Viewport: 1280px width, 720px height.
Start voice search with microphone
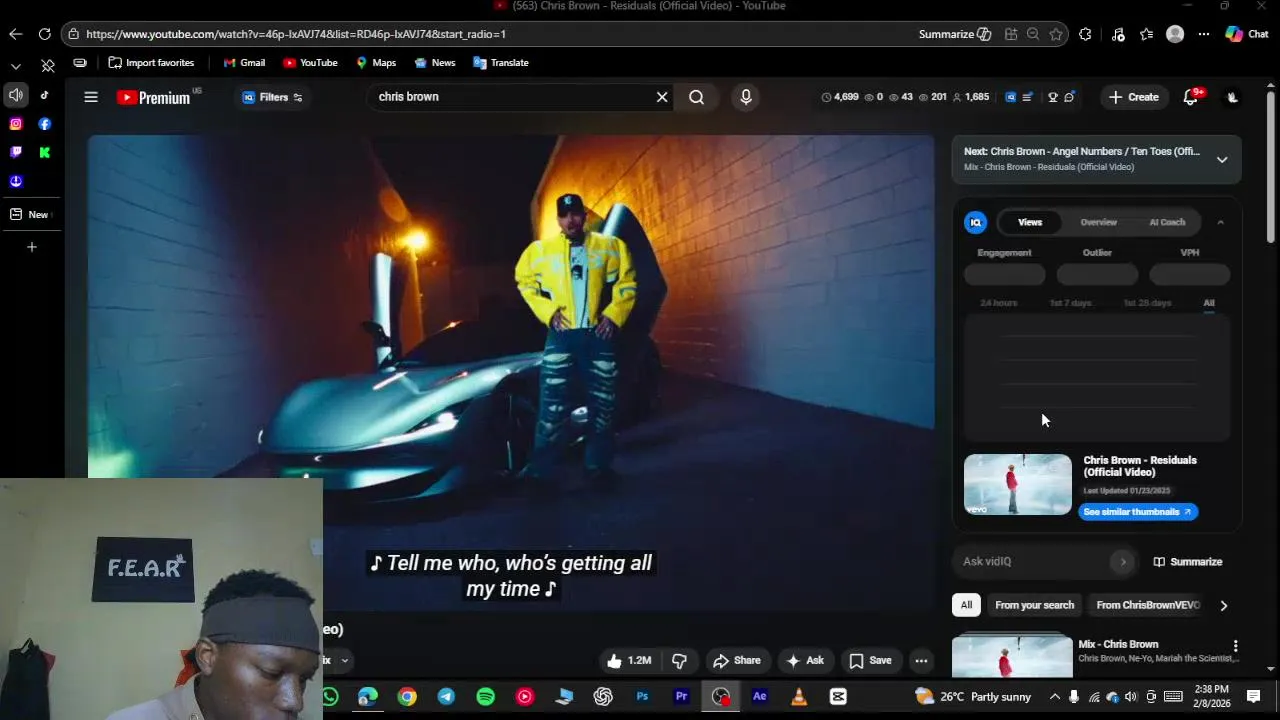[x=745, y=97]
